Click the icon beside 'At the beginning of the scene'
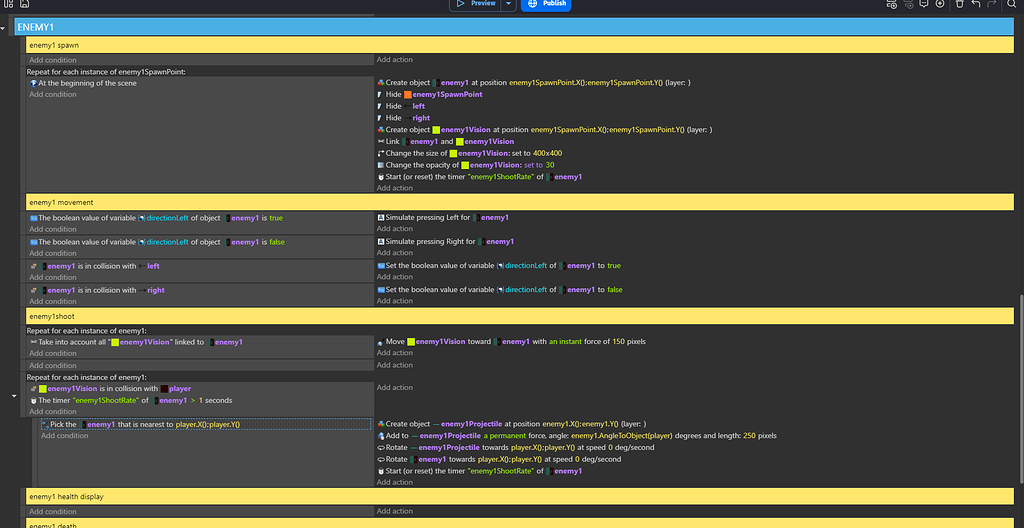The width and height of the screenshot is (1024, 528). [x=33, y=84]
